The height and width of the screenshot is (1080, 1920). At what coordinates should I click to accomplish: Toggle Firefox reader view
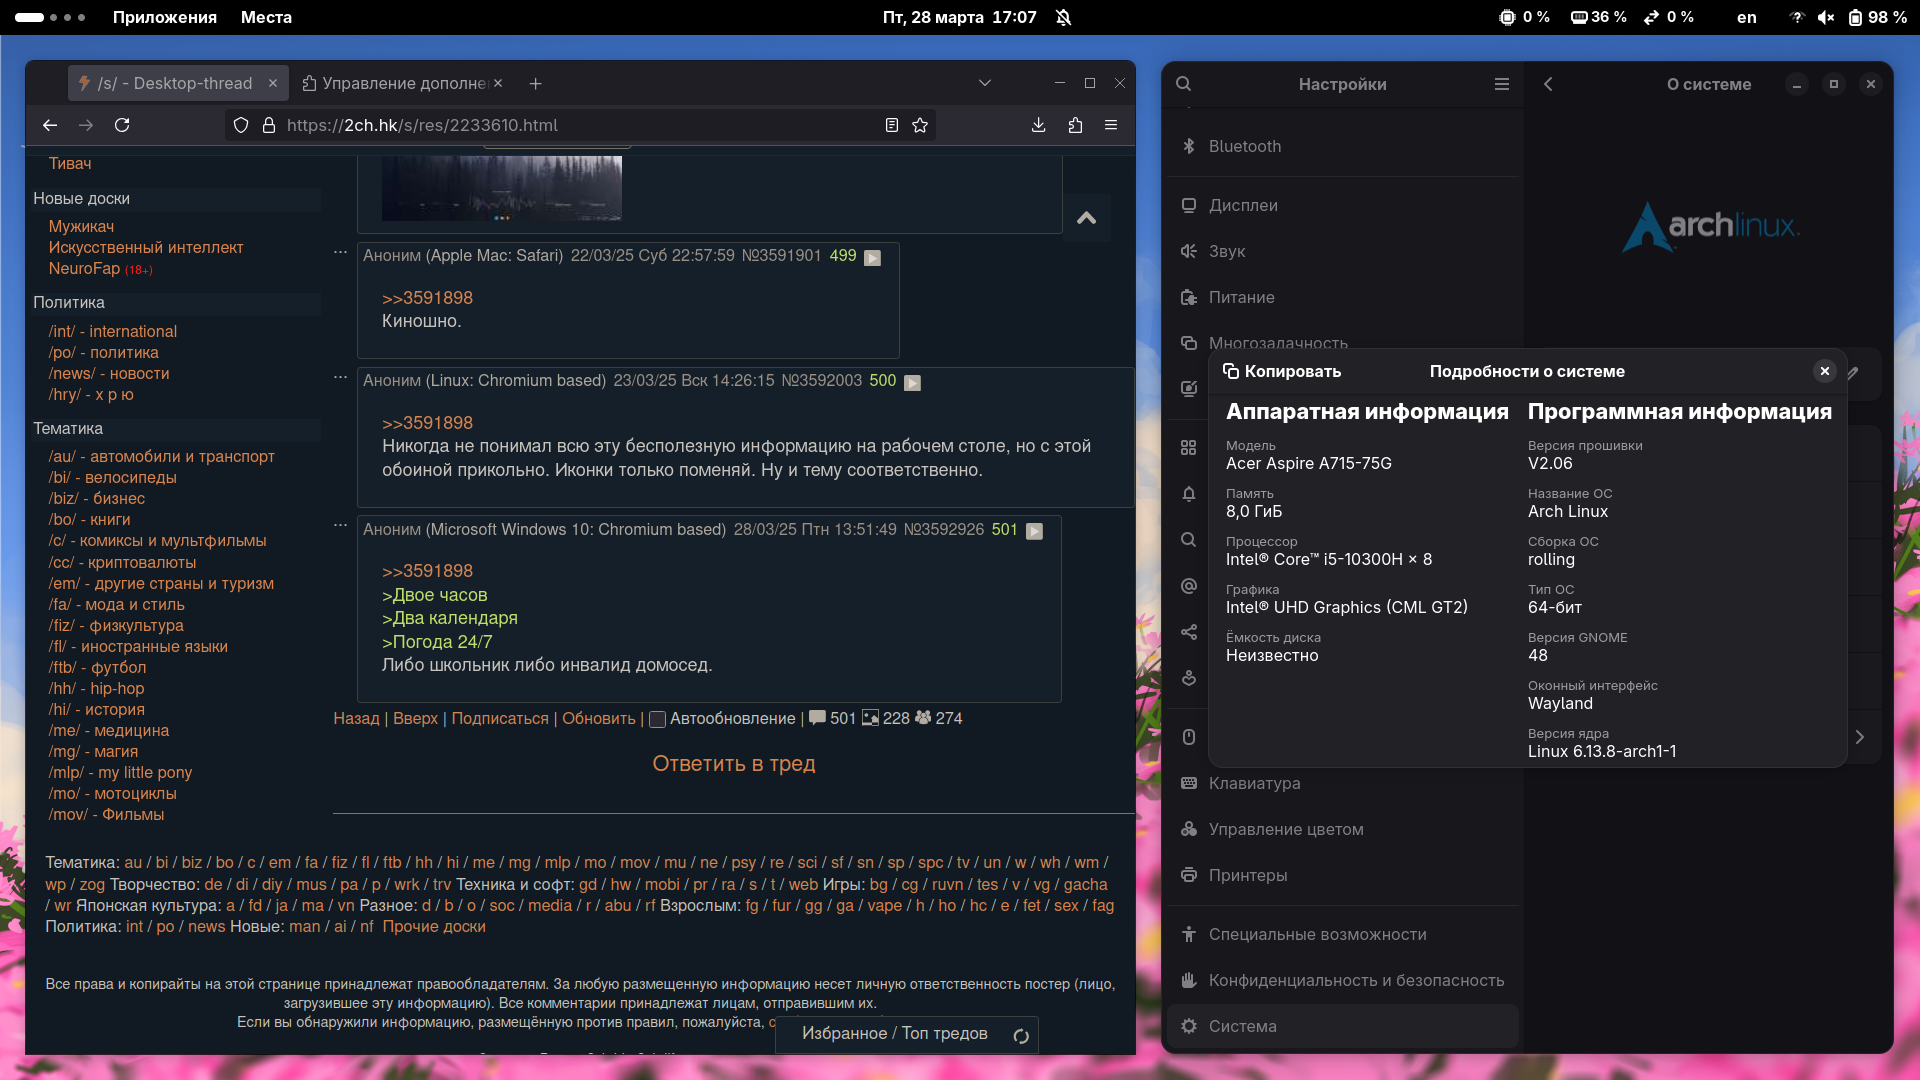(891, 125)
